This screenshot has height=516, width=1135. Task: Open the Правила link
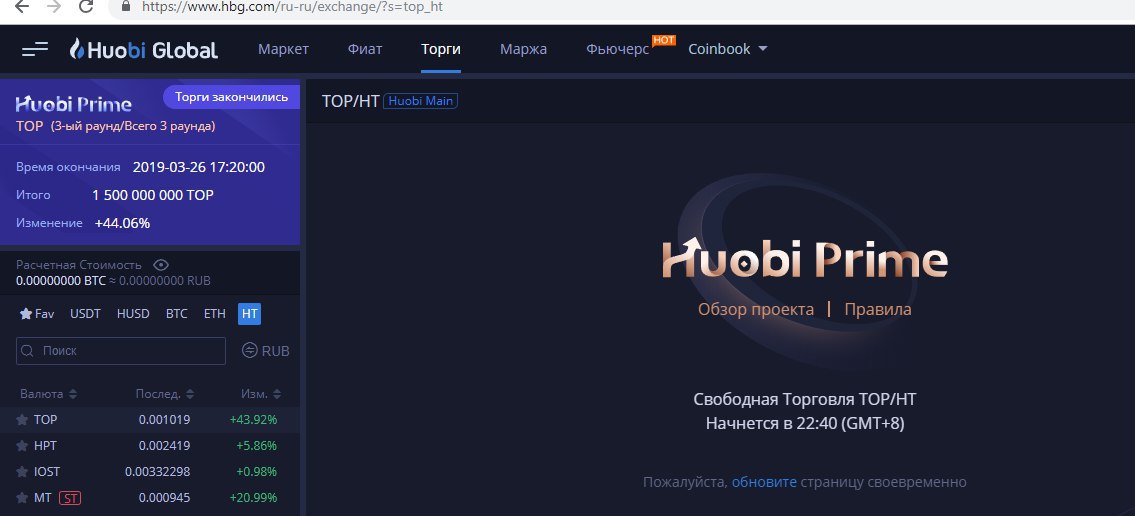[878, 310]
